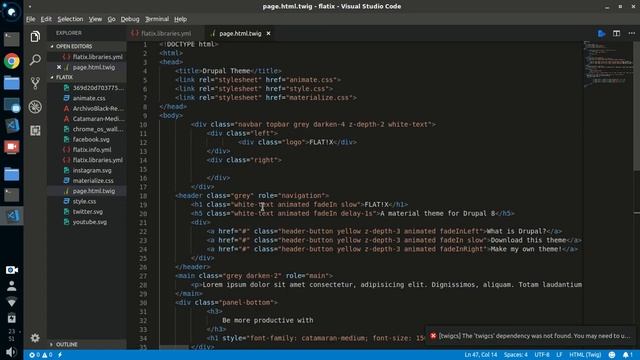Viewport: 640px width, 360px height.
Task: Open the Manage gear menu
Action: 35,338
